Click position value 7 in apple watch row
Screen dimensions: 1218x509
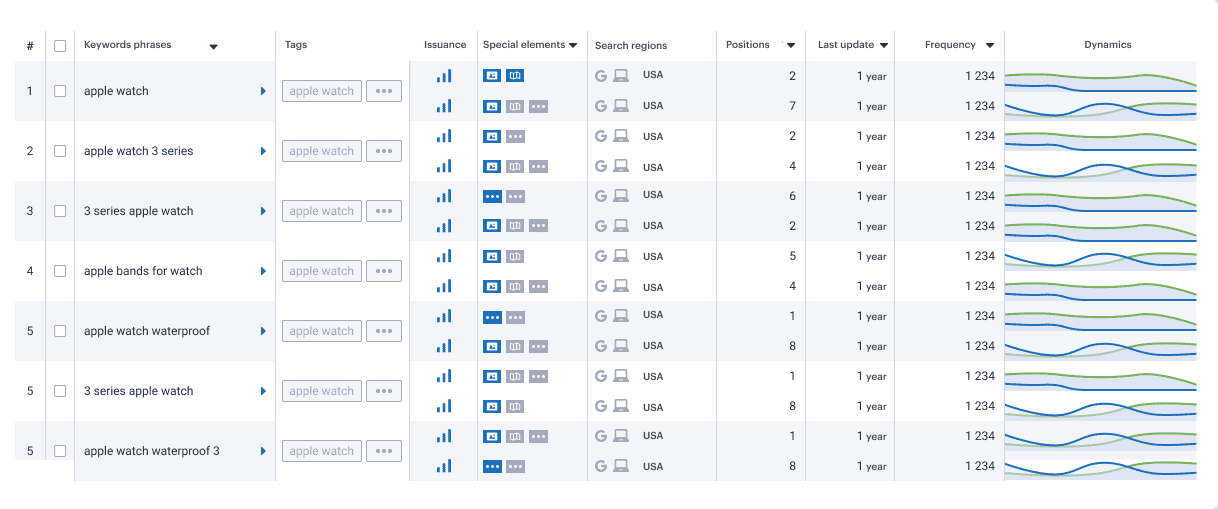tap(792, 106)
